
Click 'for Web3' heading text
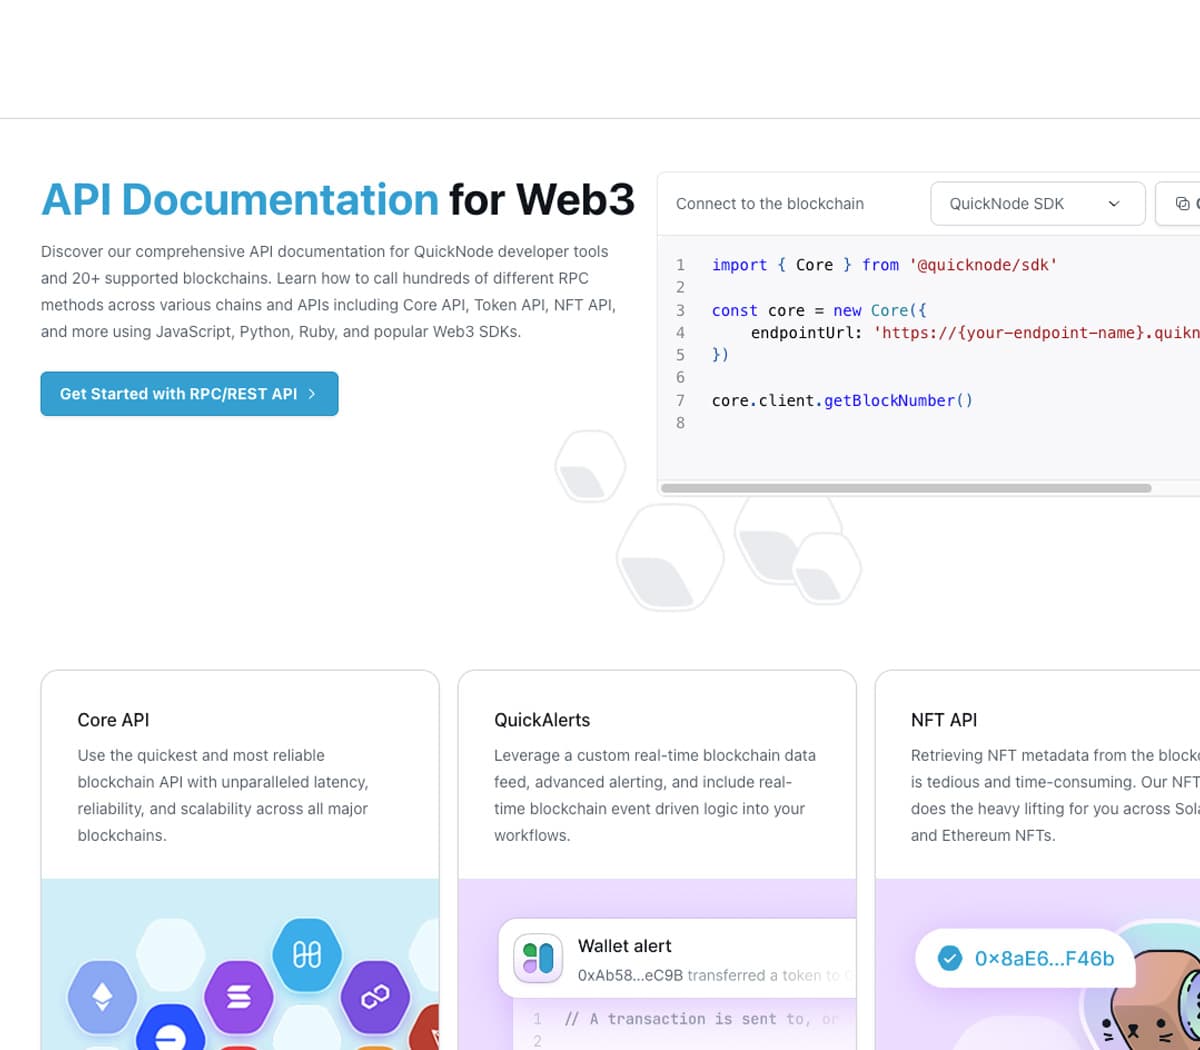click(541, 200)
